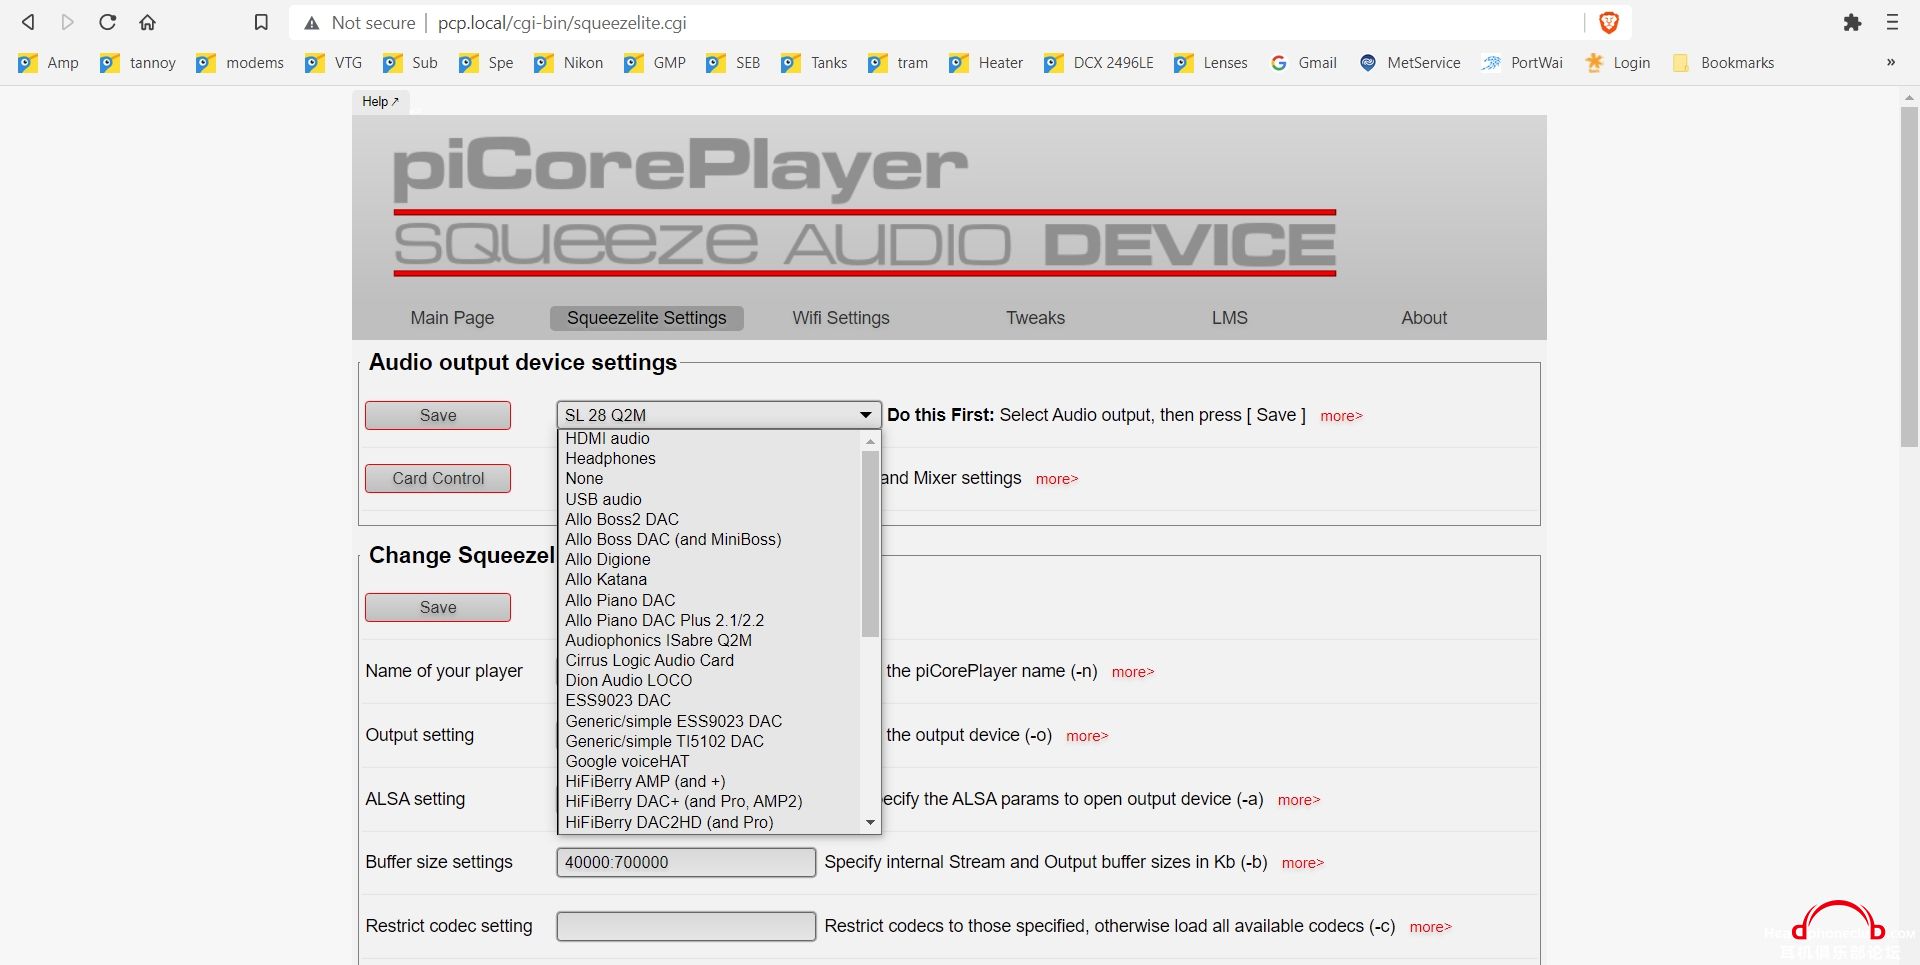Image resolution: width=1920 pixels, height=965 pixels.
Task: Open the PortWai bookmark
Action: (1522, 63)
